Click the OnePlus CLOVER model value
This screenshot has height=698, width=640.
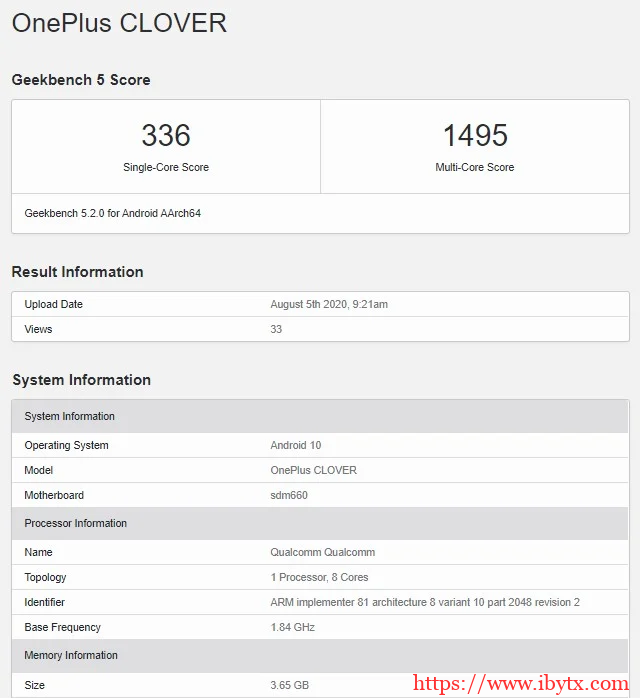313,470
